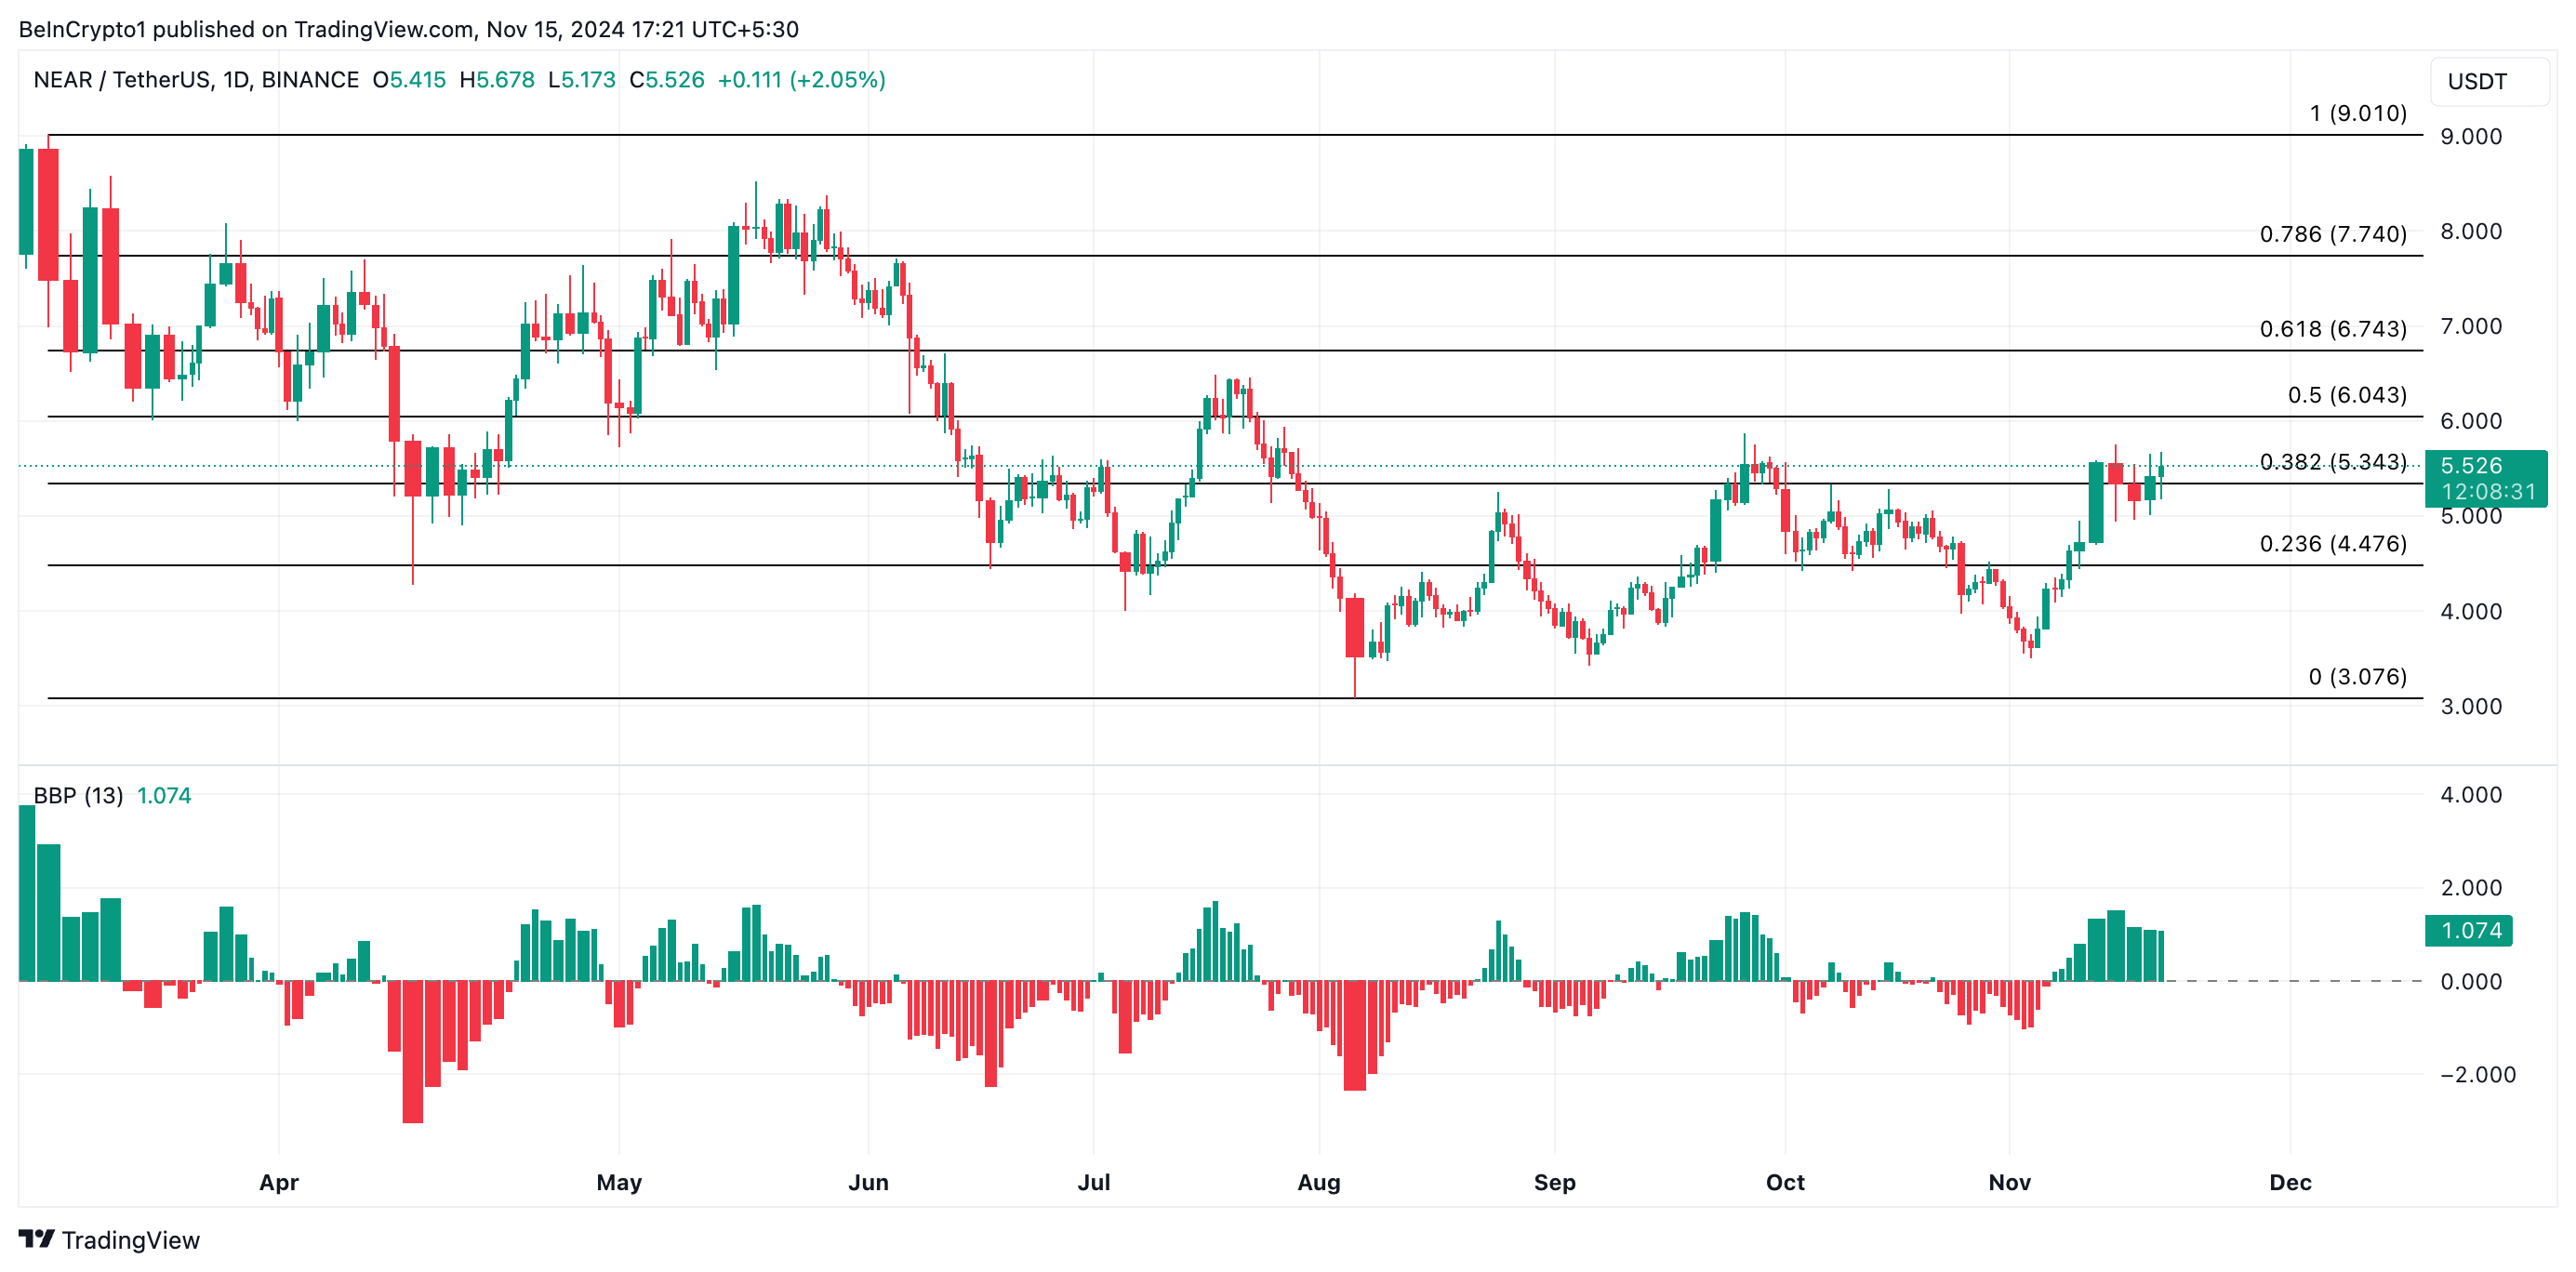Click the BBP (13) indicator label
This screenshot has width=2576, height=1272.
coord(78,795)
